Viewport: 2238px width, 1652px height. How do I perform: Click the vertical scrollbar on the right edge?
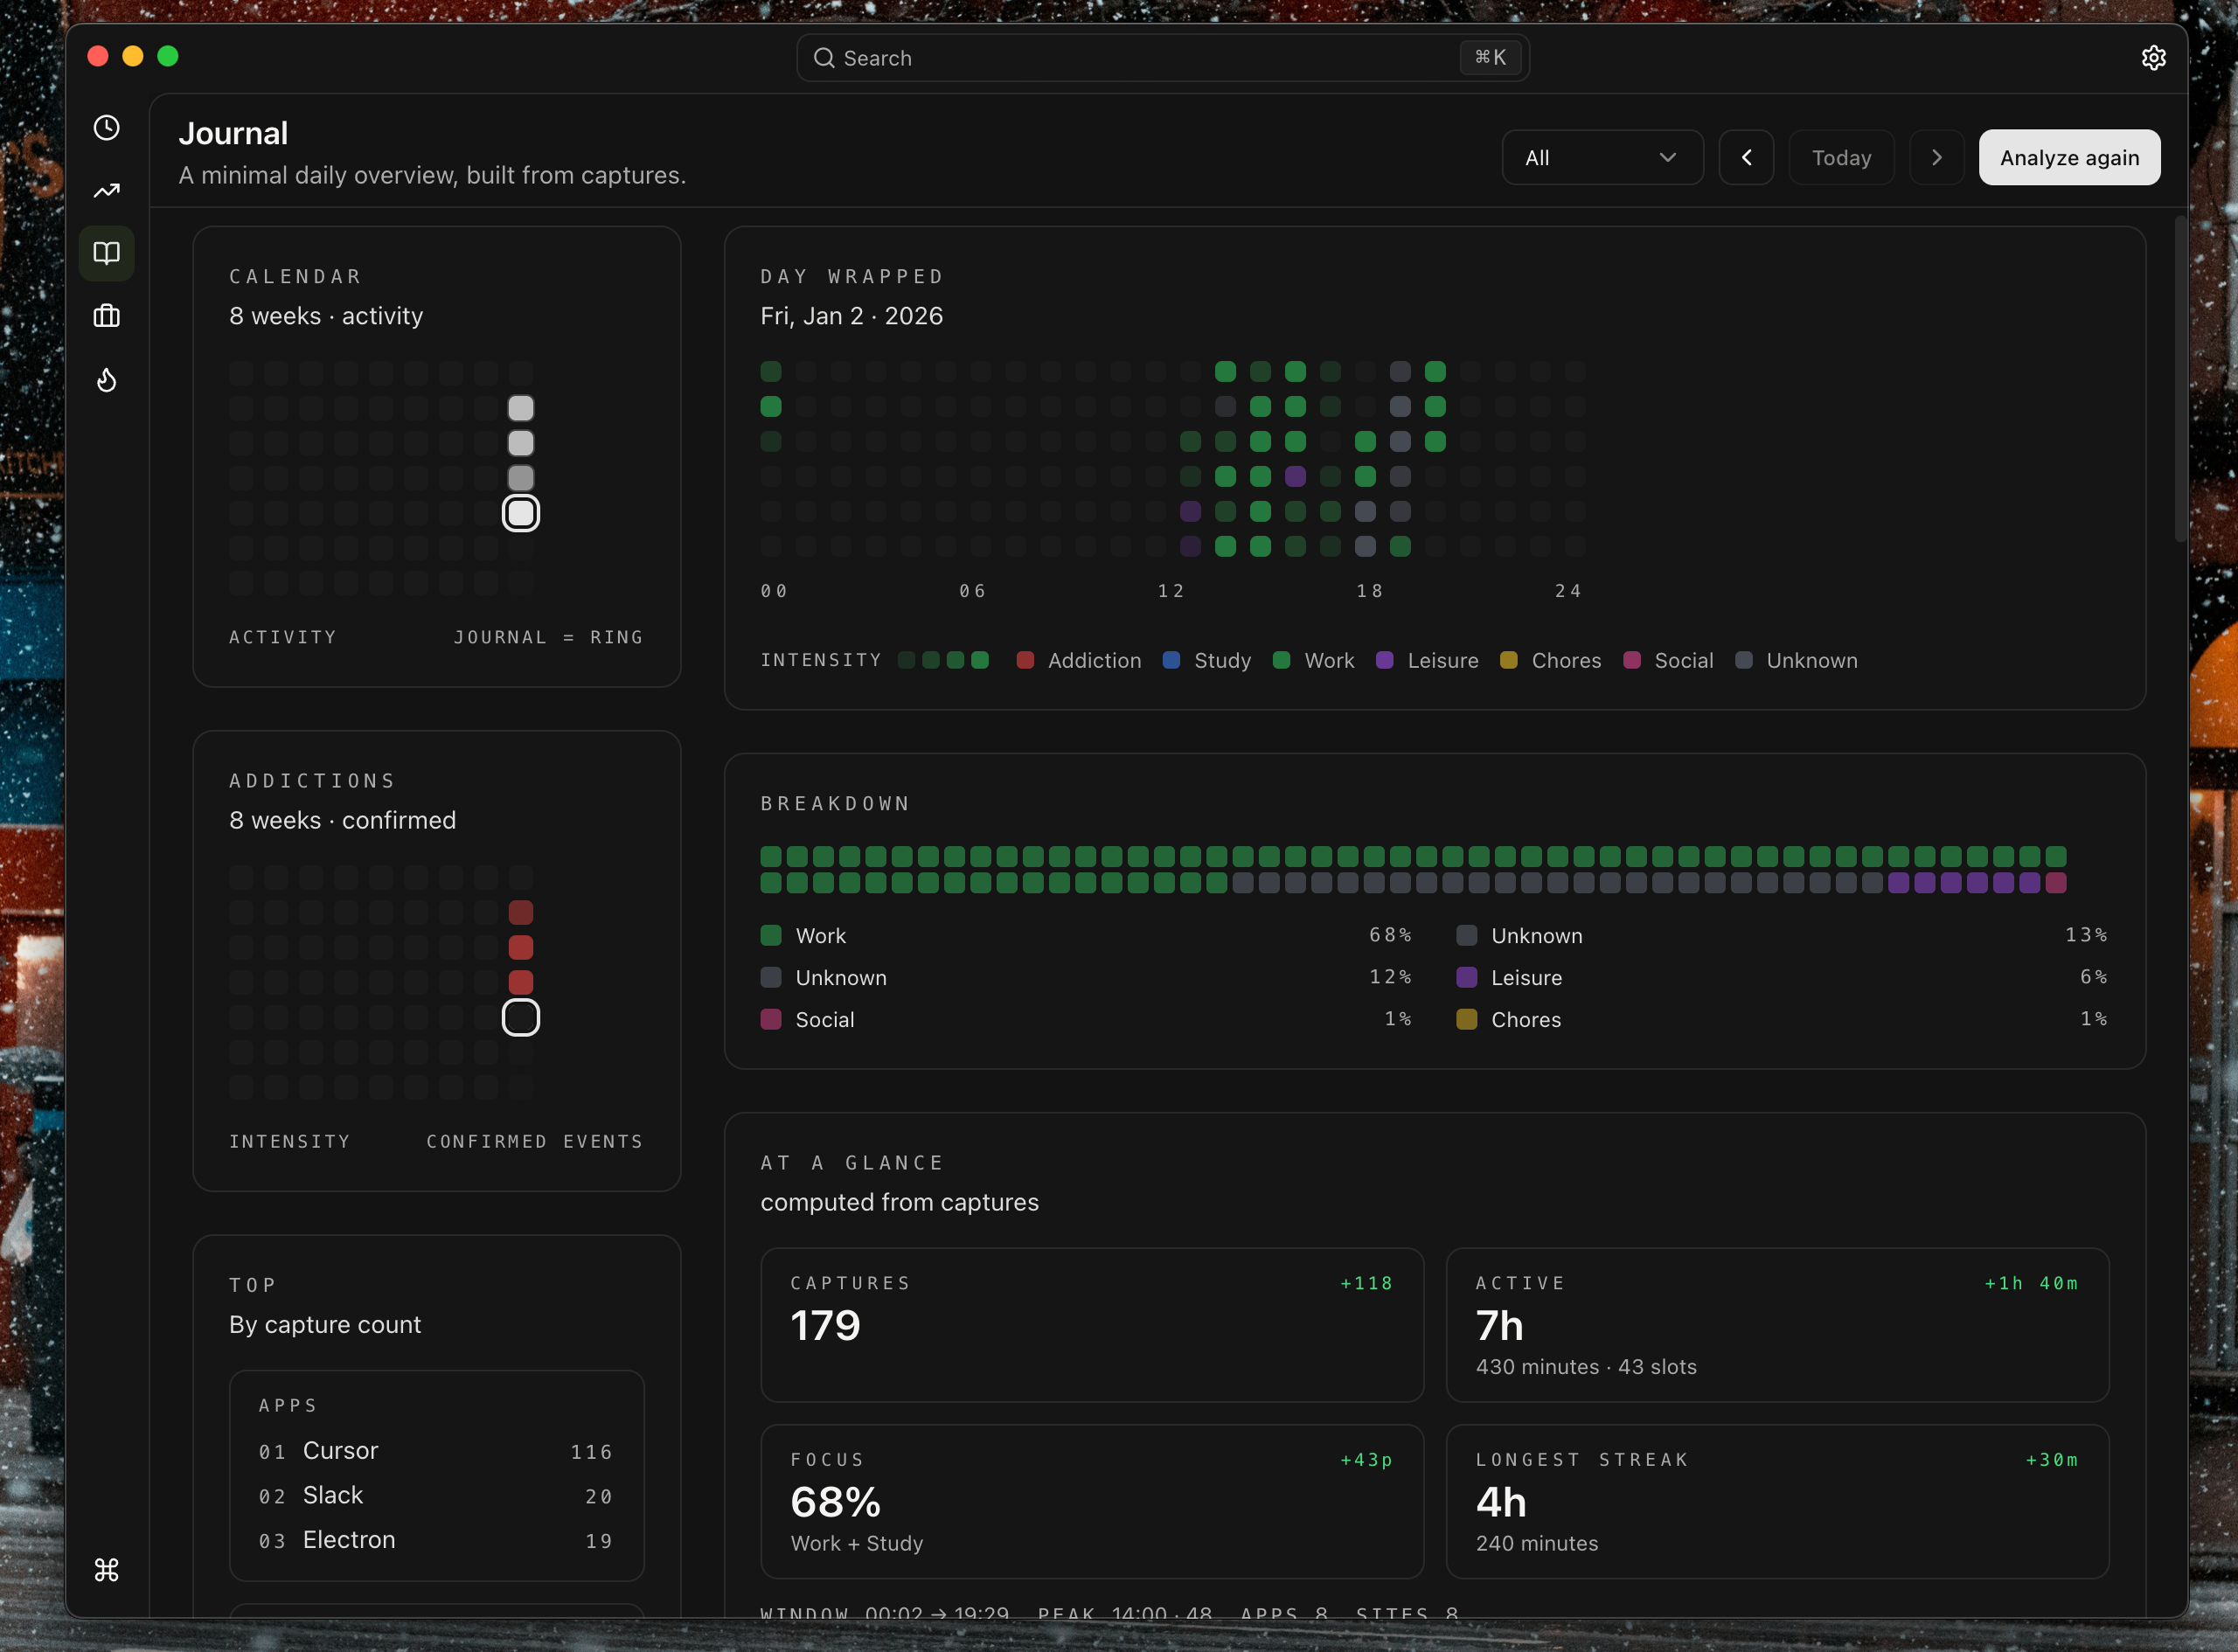click(x=2179, y=380)
